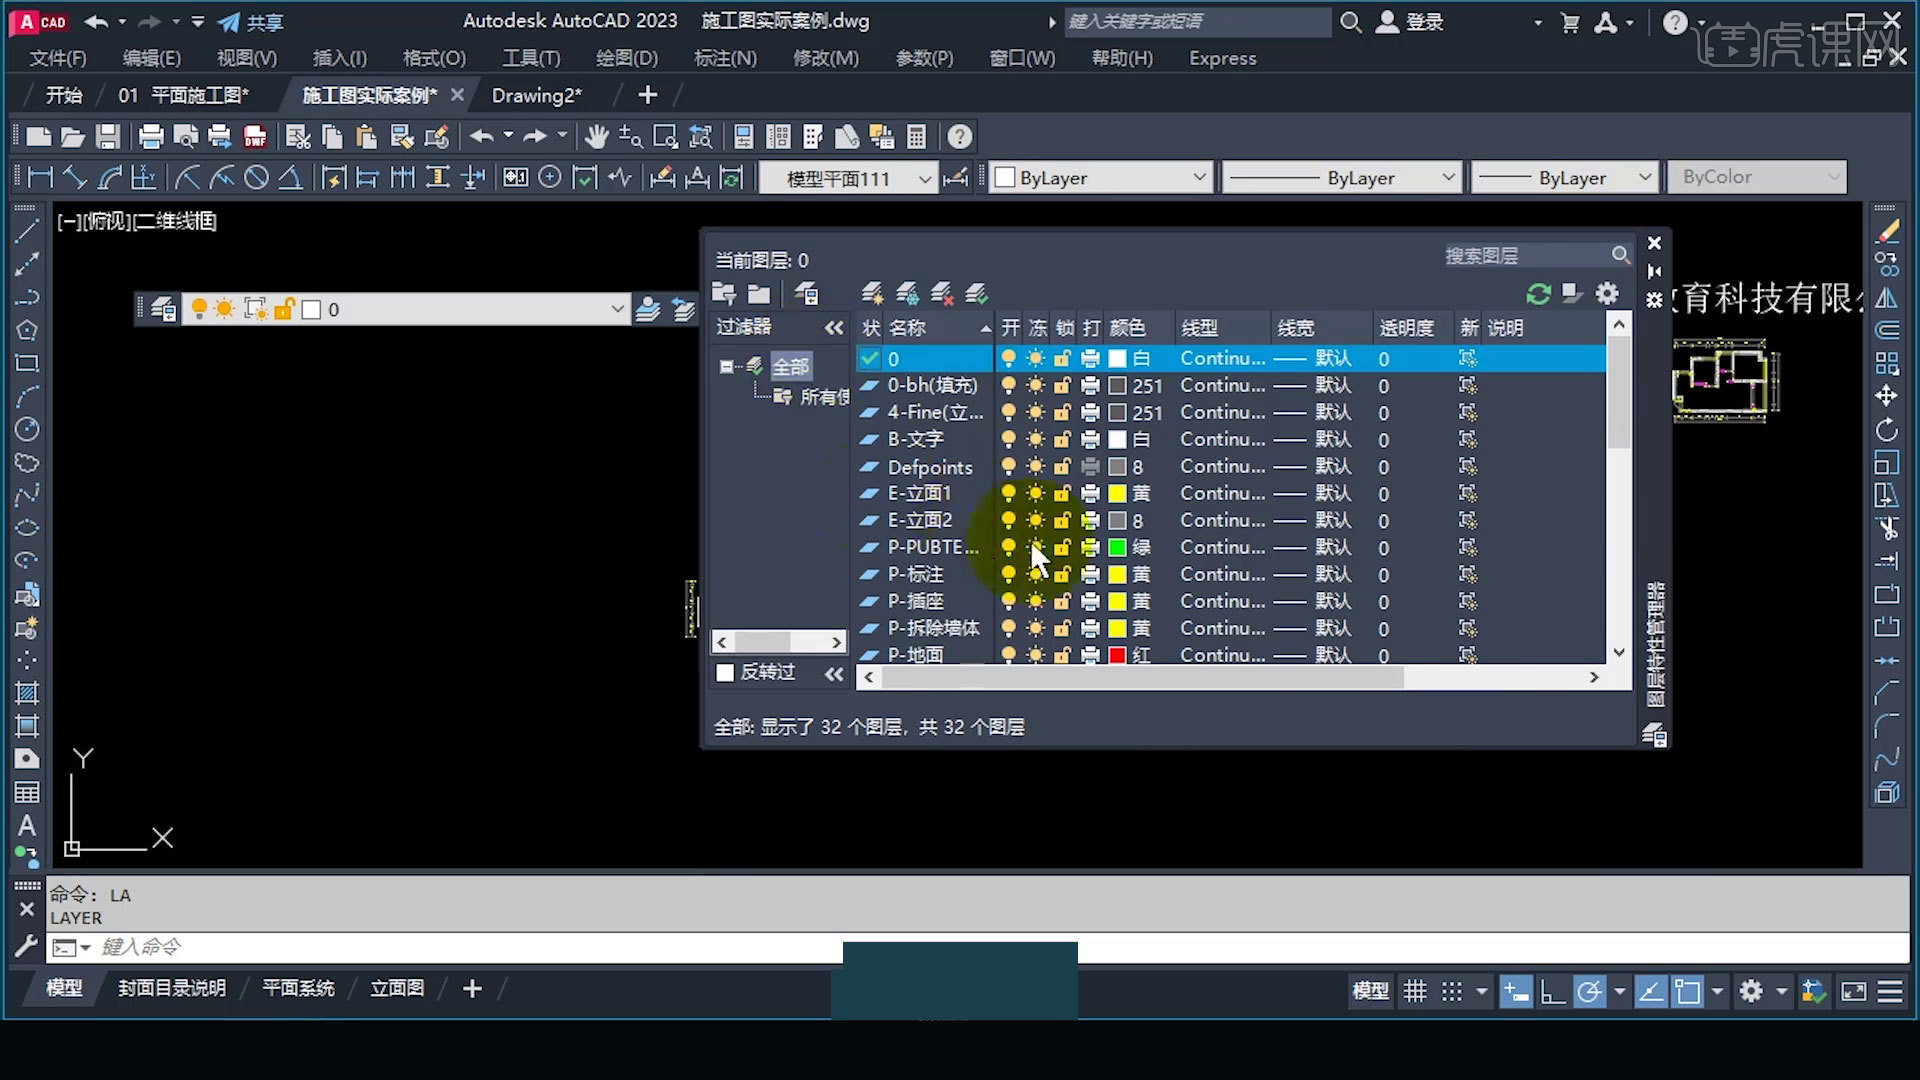The height and width of the screenshot is (1080, 1920).
Task: Click the New Property Filter icon
Action: point(724,293)
